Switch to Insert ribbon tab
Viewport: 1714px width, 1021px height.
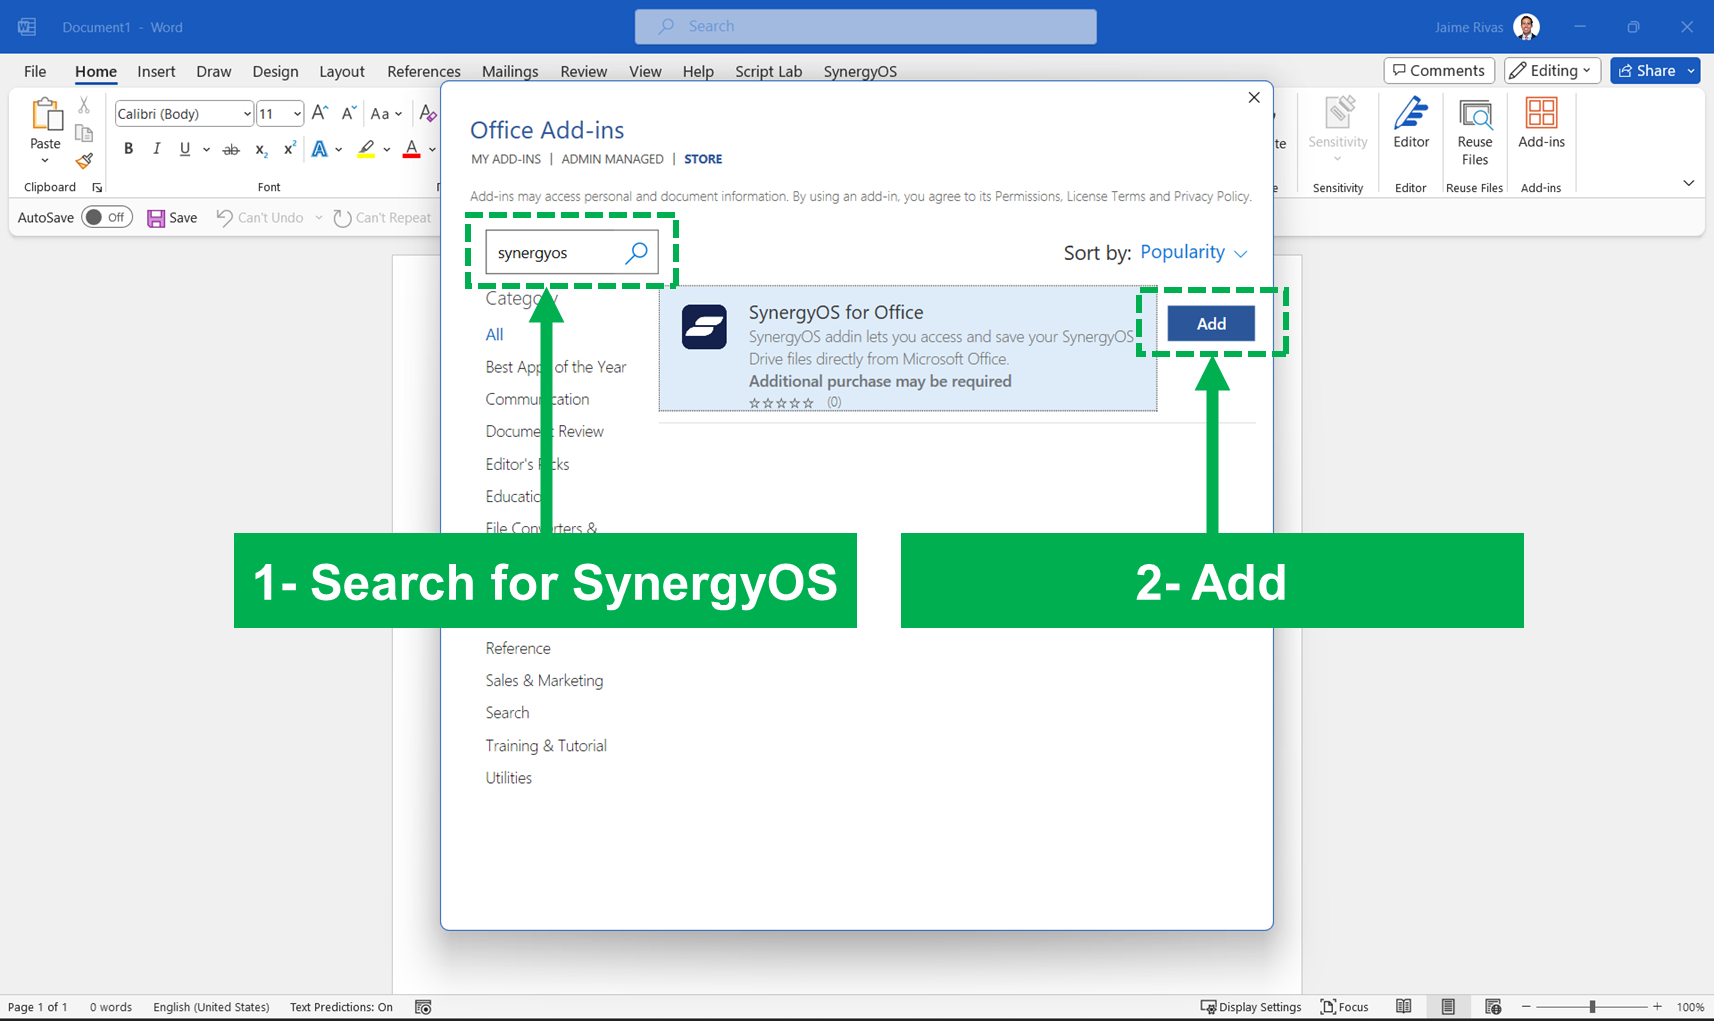pyautogui.click(x=156, y=71)
